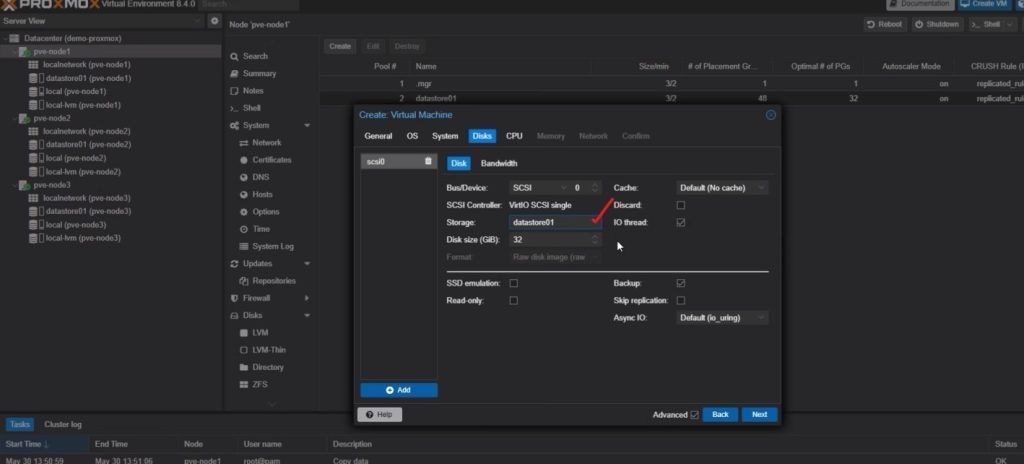Click the device number spinner arrows
1024x464 pixels.
pos(595,188)
